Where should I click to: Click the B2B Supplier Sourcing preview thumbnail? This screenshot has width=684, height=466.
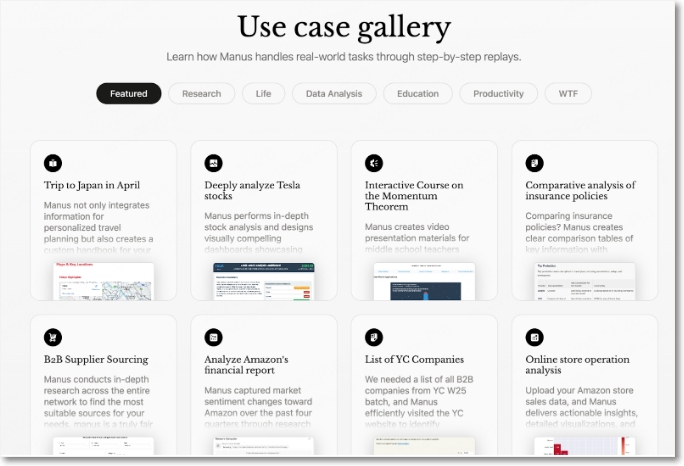pos(103,446)
